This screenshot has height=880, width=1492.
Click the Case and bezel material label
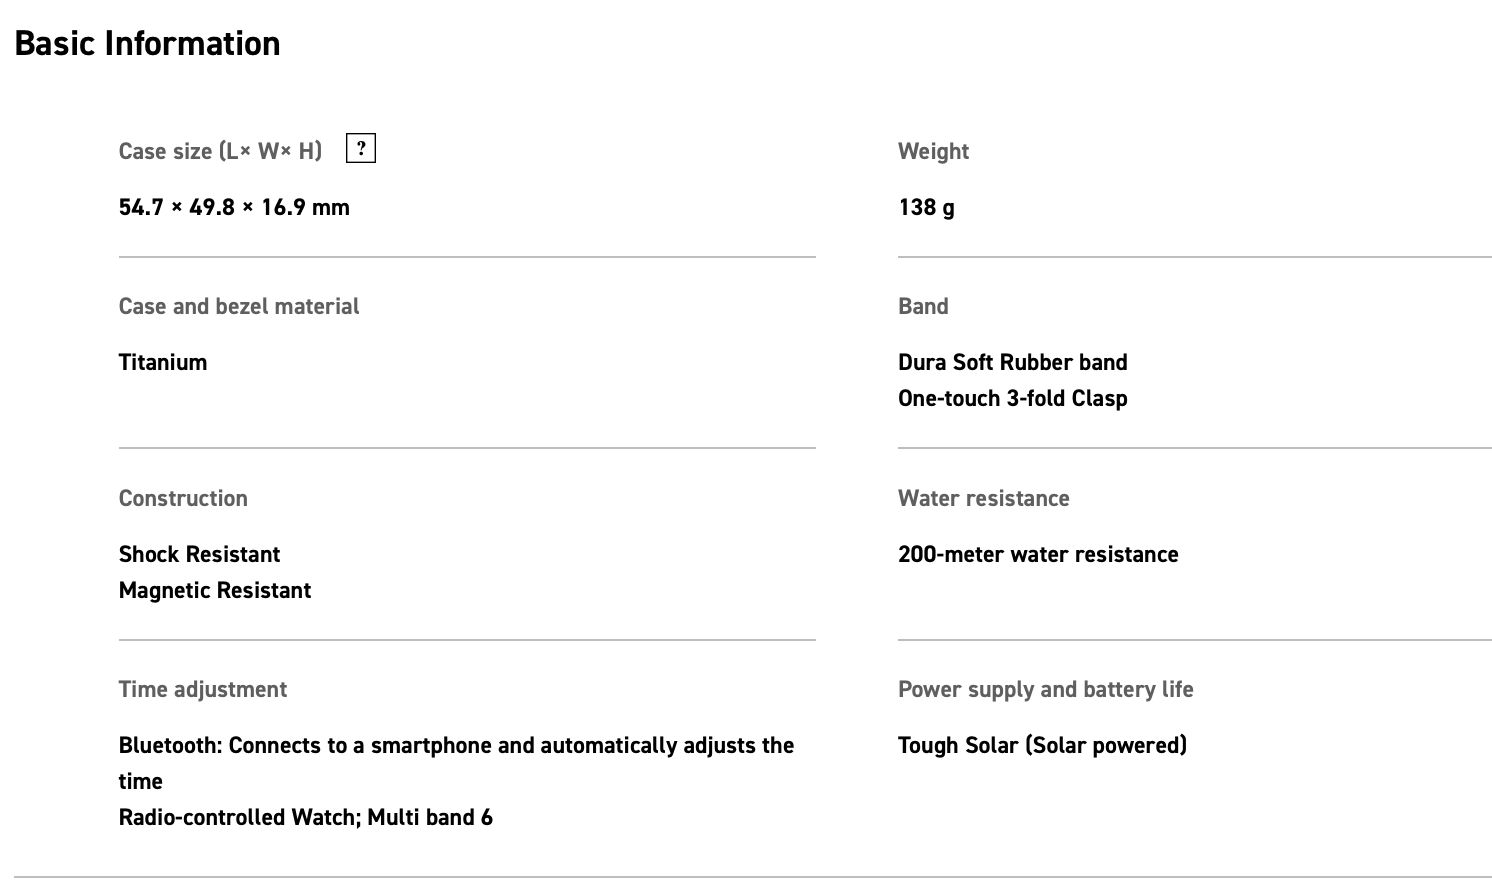click(239, 306)
